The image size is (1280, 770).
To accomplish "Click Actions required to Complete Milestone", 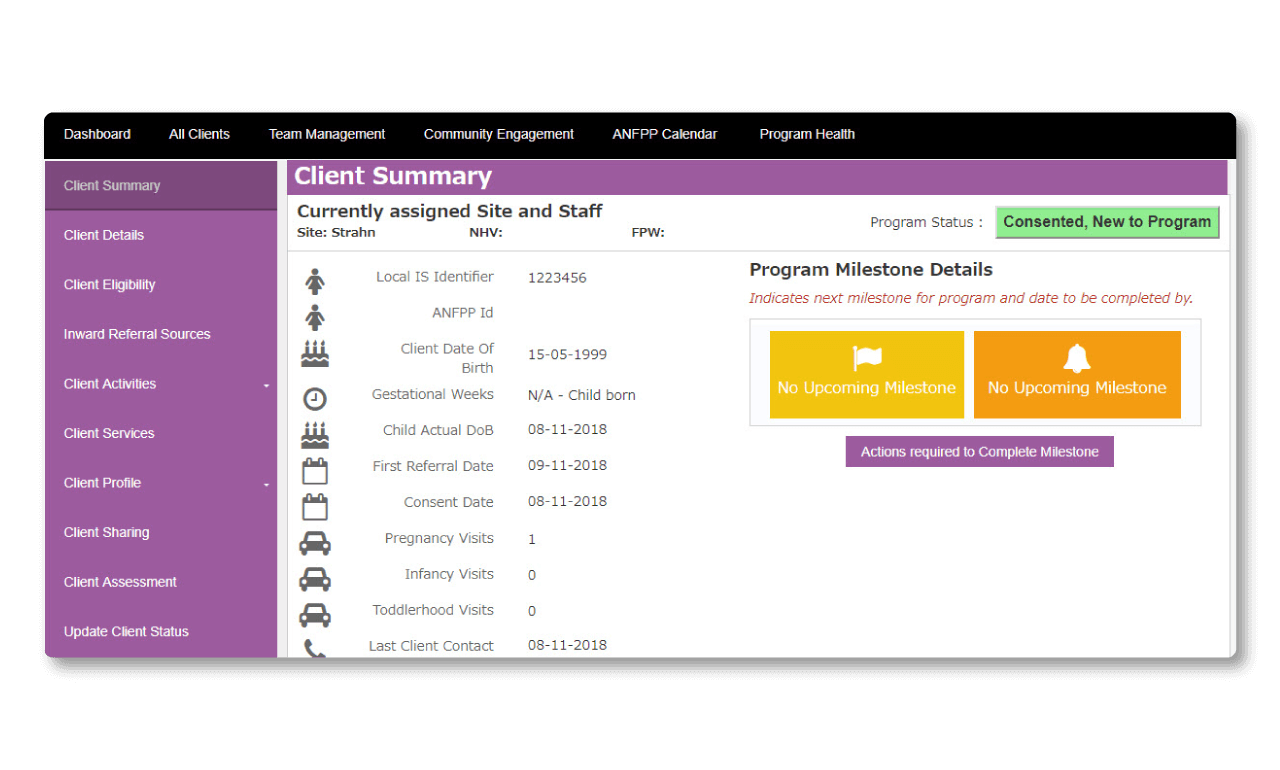I will click(x=979, y=451).
